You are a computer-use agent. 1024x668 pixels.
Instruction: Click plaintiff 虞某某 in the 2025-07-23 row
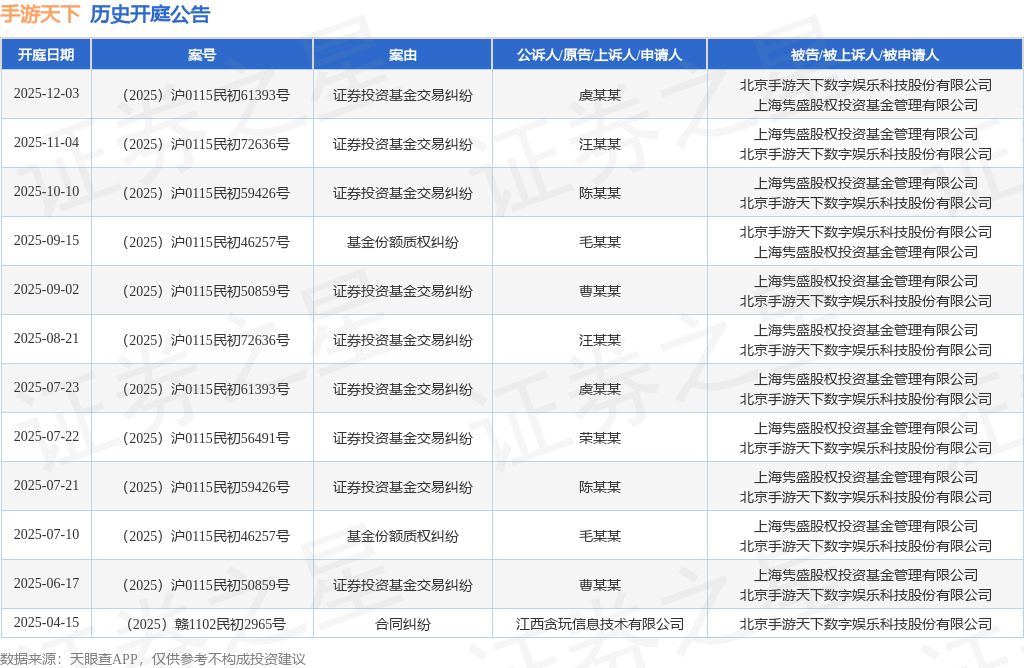pos(600,389)
